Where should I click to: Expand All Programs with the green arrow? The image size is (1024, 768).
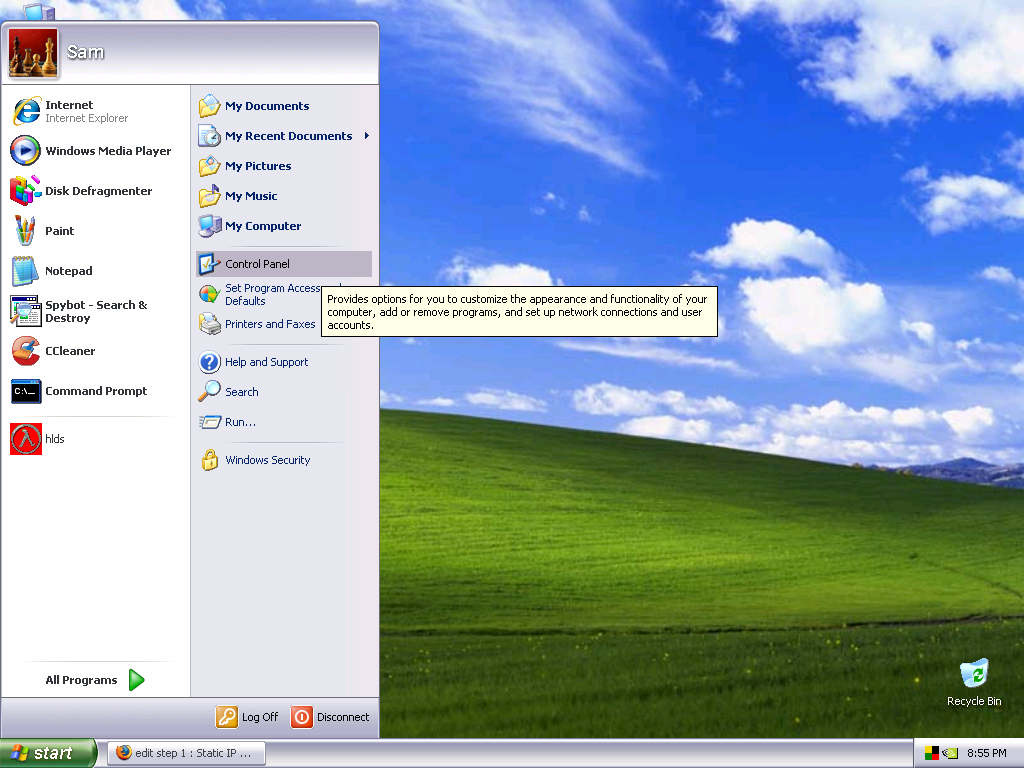[x=136, y=680]
